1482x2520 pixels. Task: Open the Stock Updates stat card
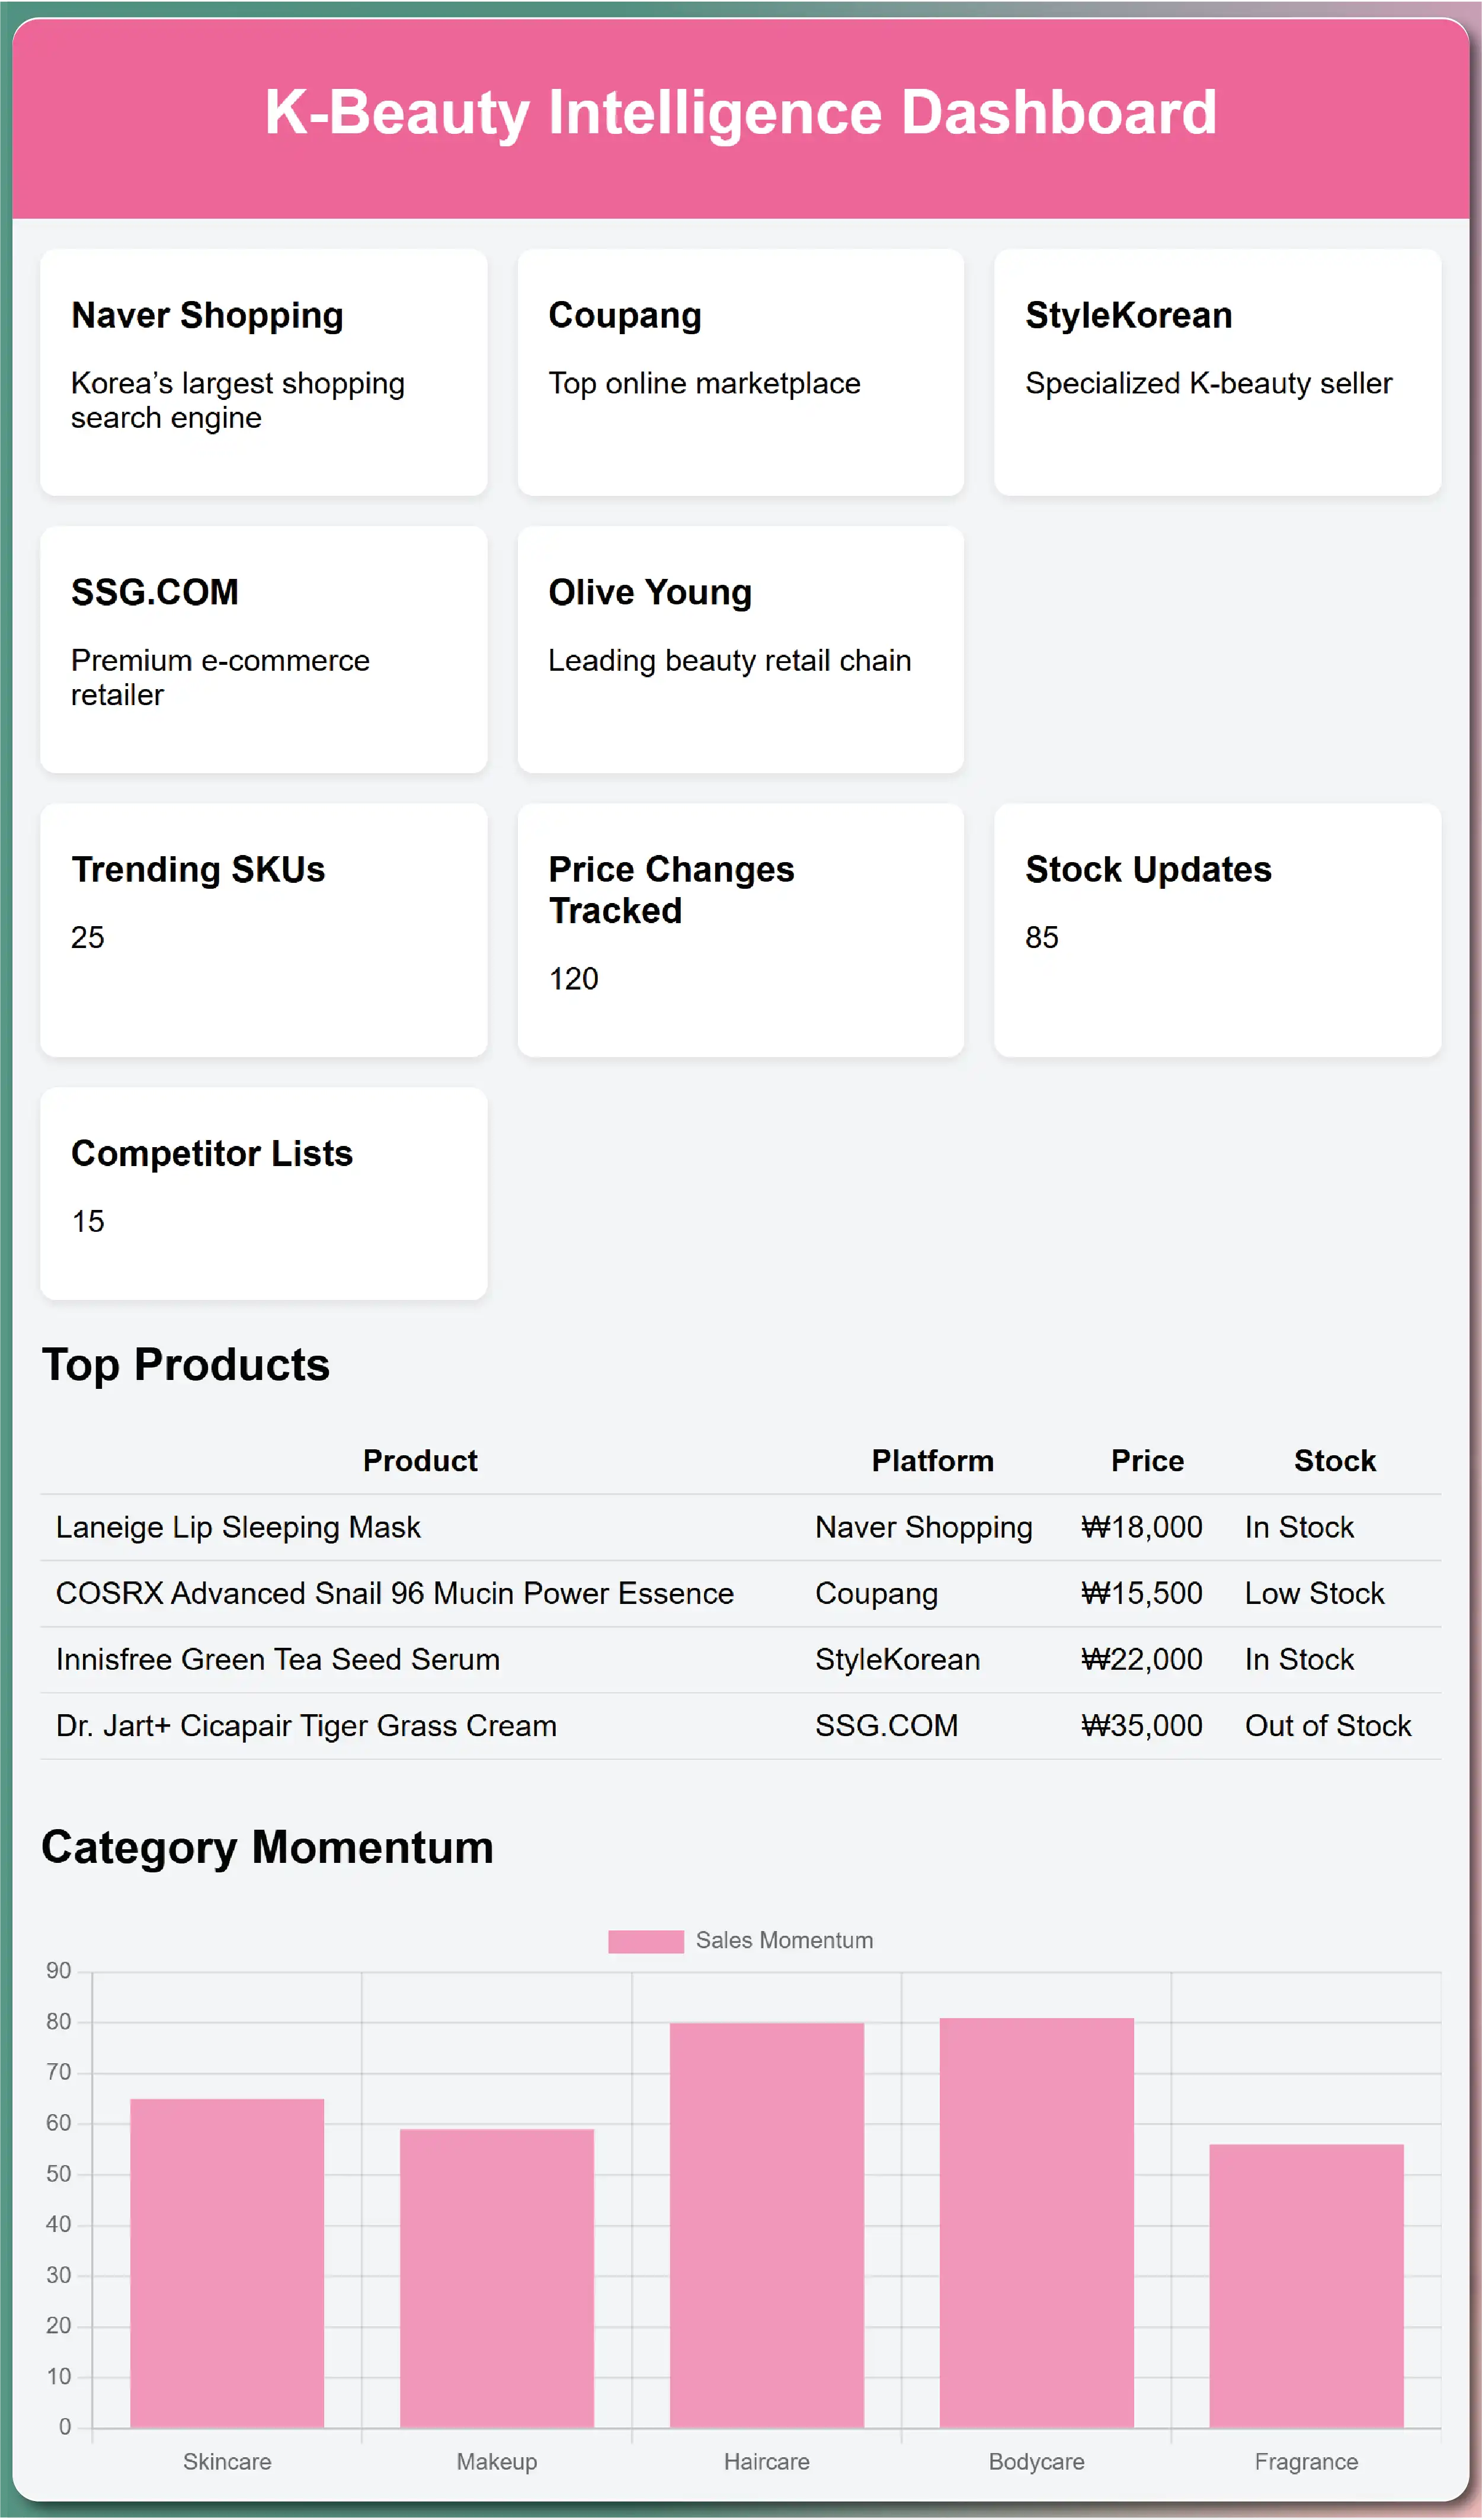tap(1217, 929)
